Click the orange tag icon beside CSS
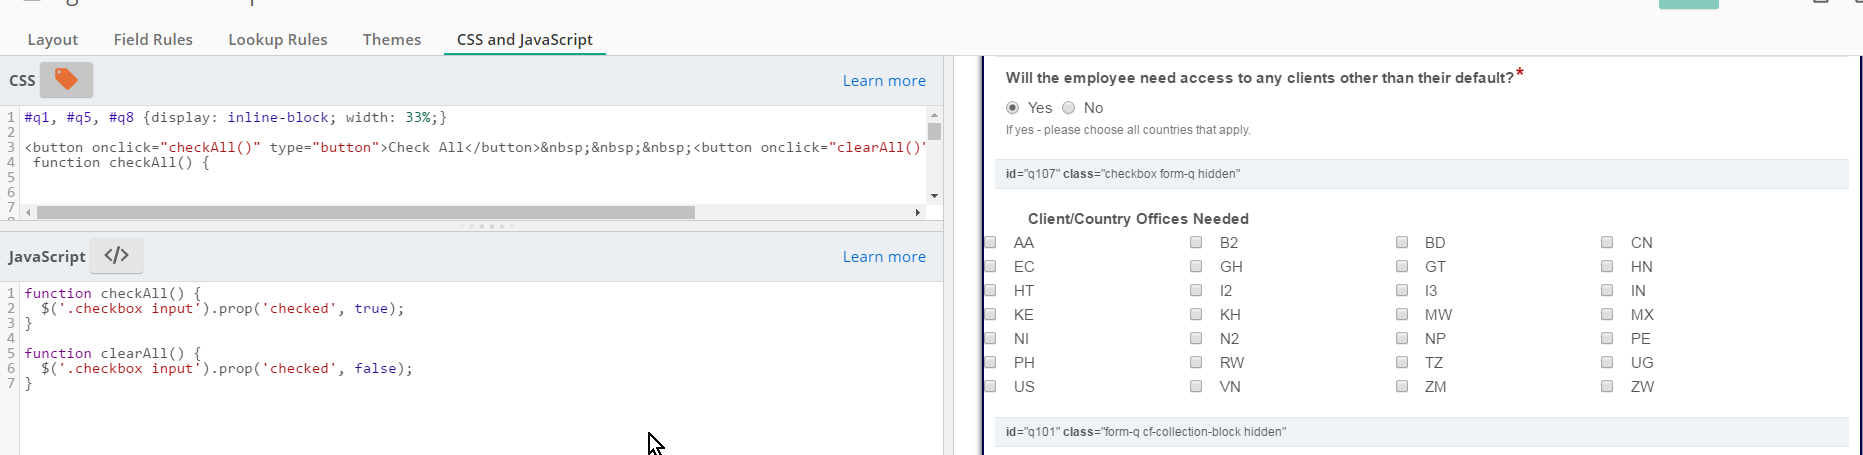This screenshot has width=1863, height=455. coord(66,80)
